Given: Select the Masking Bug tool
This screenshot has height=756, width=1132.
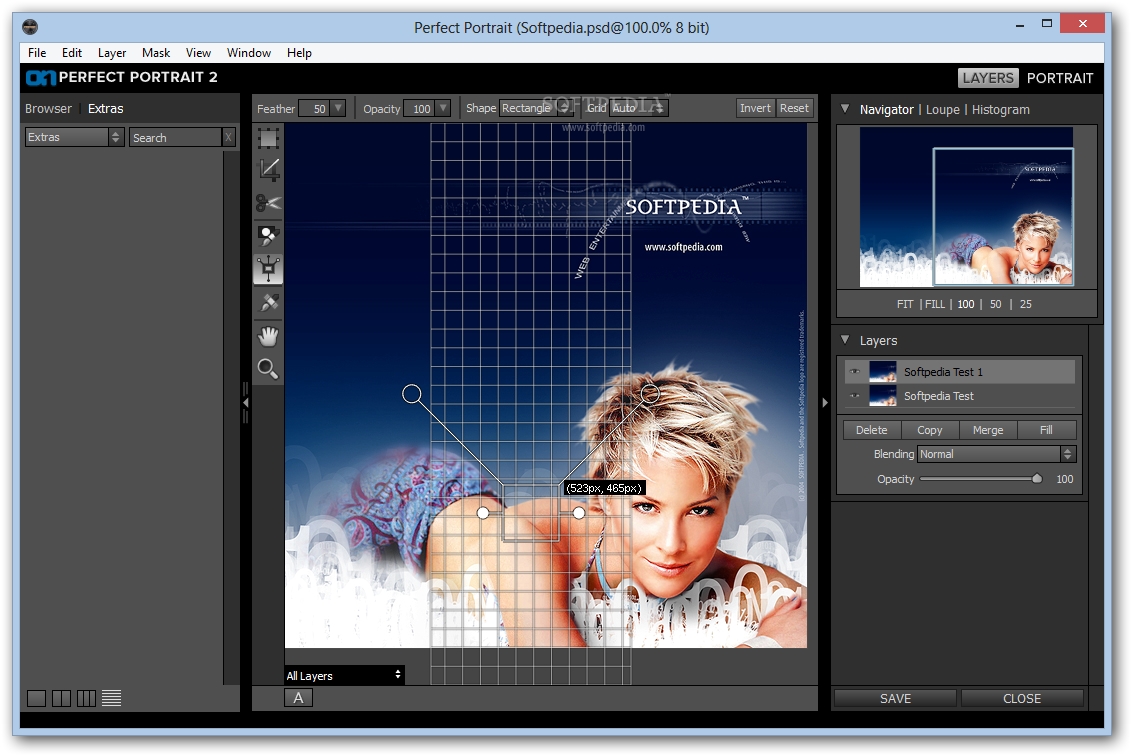Looking at the screenshot, I should click(268, 269).
